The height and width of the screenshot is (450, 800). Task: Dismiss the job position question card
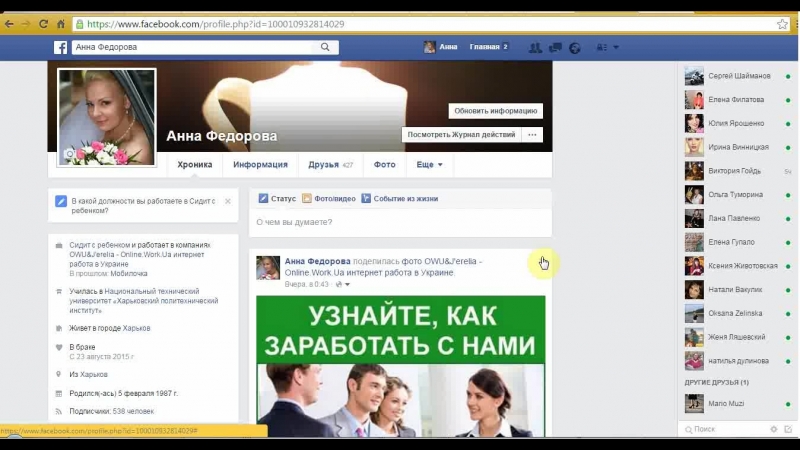[228, 201]
